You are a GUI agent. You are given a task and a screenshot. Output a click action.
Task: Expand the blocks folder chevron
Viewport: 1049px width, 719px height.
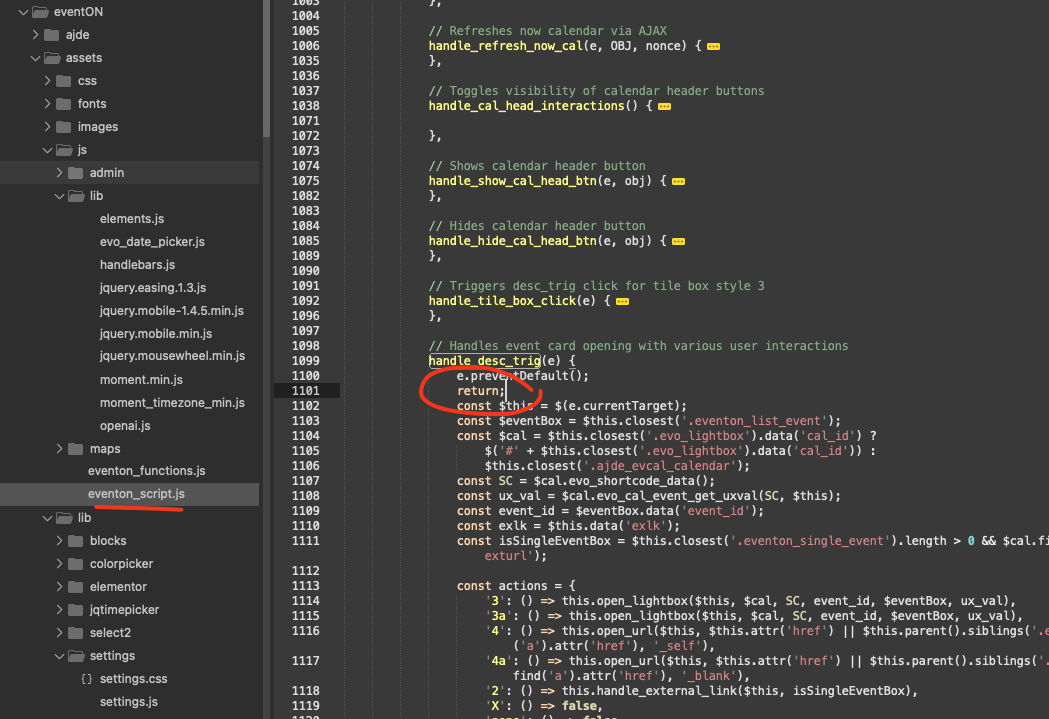pos(59,541)
